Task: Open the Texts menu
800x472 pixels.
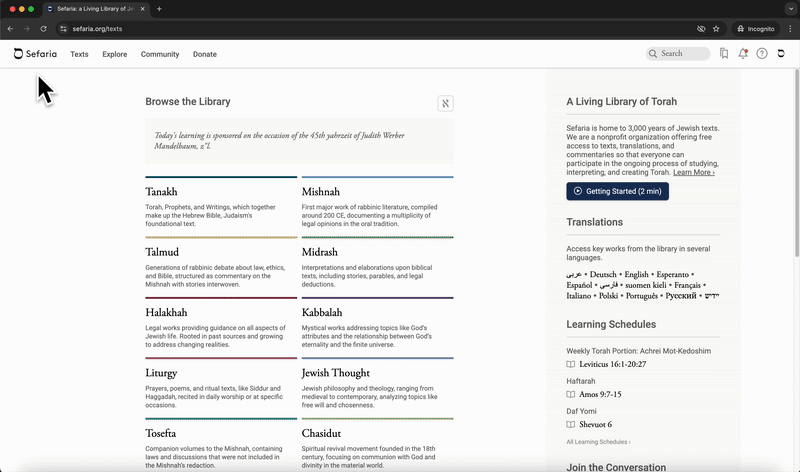Action: pos(79,54)
